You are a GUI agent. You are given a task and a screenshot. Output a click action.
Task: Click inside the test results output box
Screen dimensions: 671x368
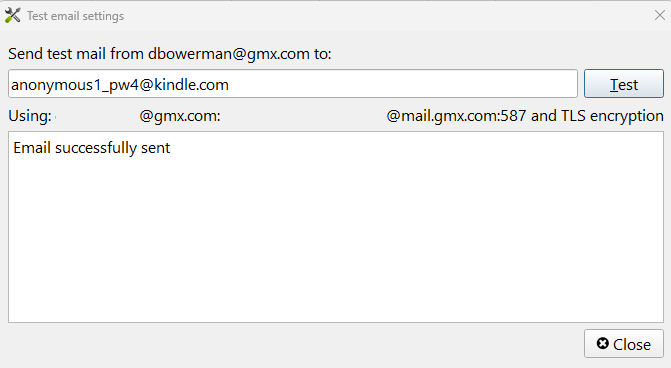click(x=336, y=227)
